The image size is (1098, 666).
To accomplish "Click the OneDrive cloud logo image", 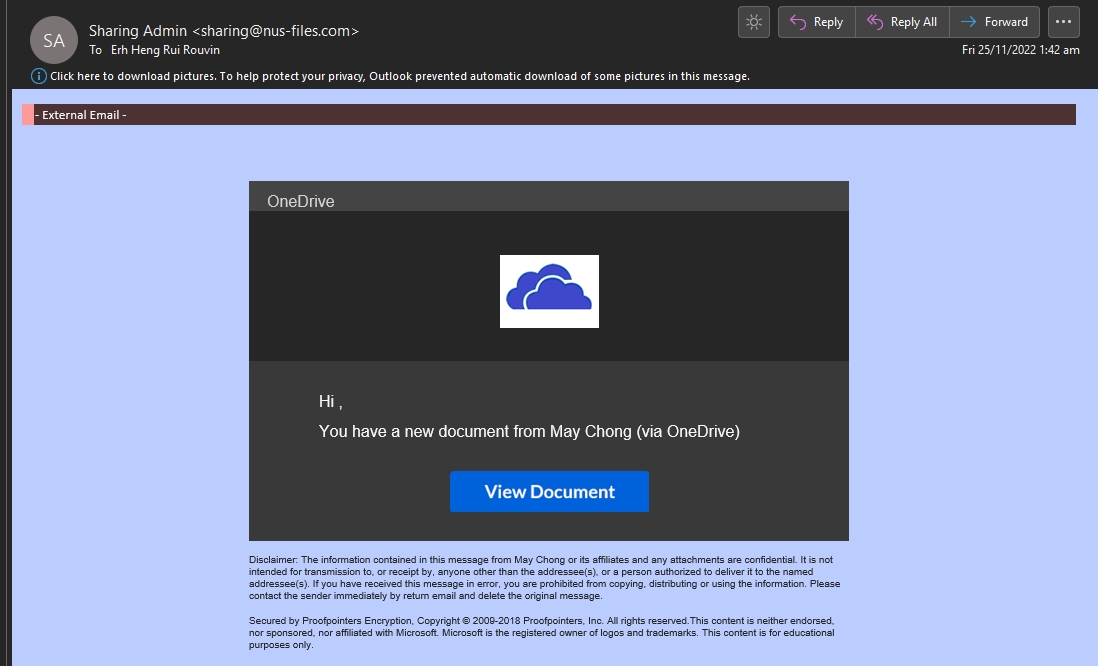I will coord(549,291).
